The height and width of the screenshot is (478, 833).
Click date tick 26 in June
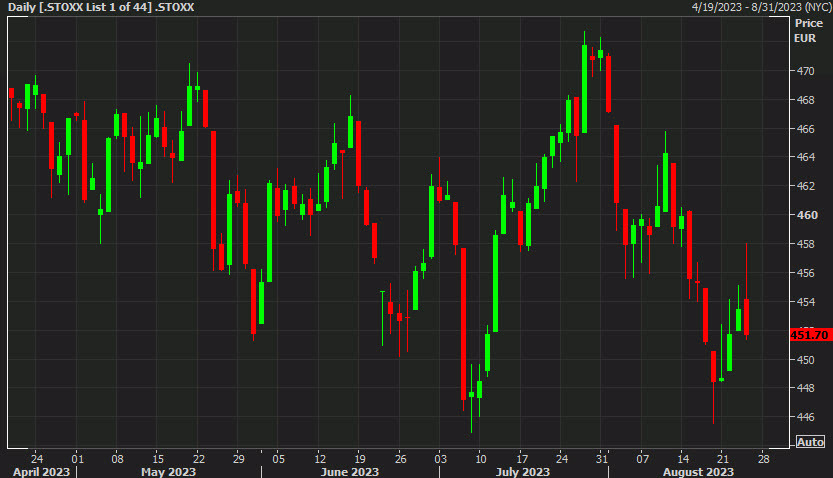point(401,459)
